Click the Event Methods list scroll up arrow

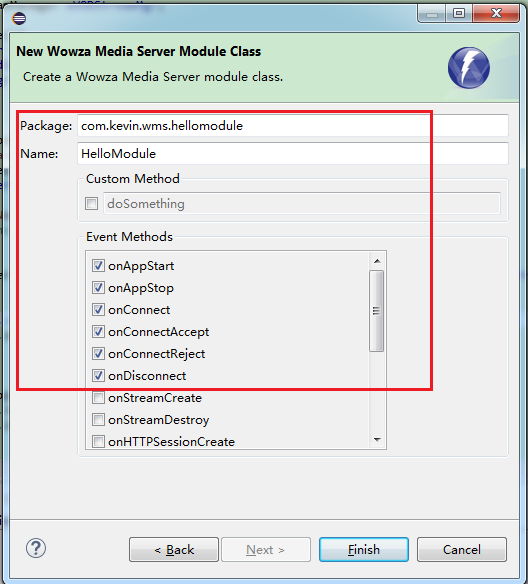[377, 261]
